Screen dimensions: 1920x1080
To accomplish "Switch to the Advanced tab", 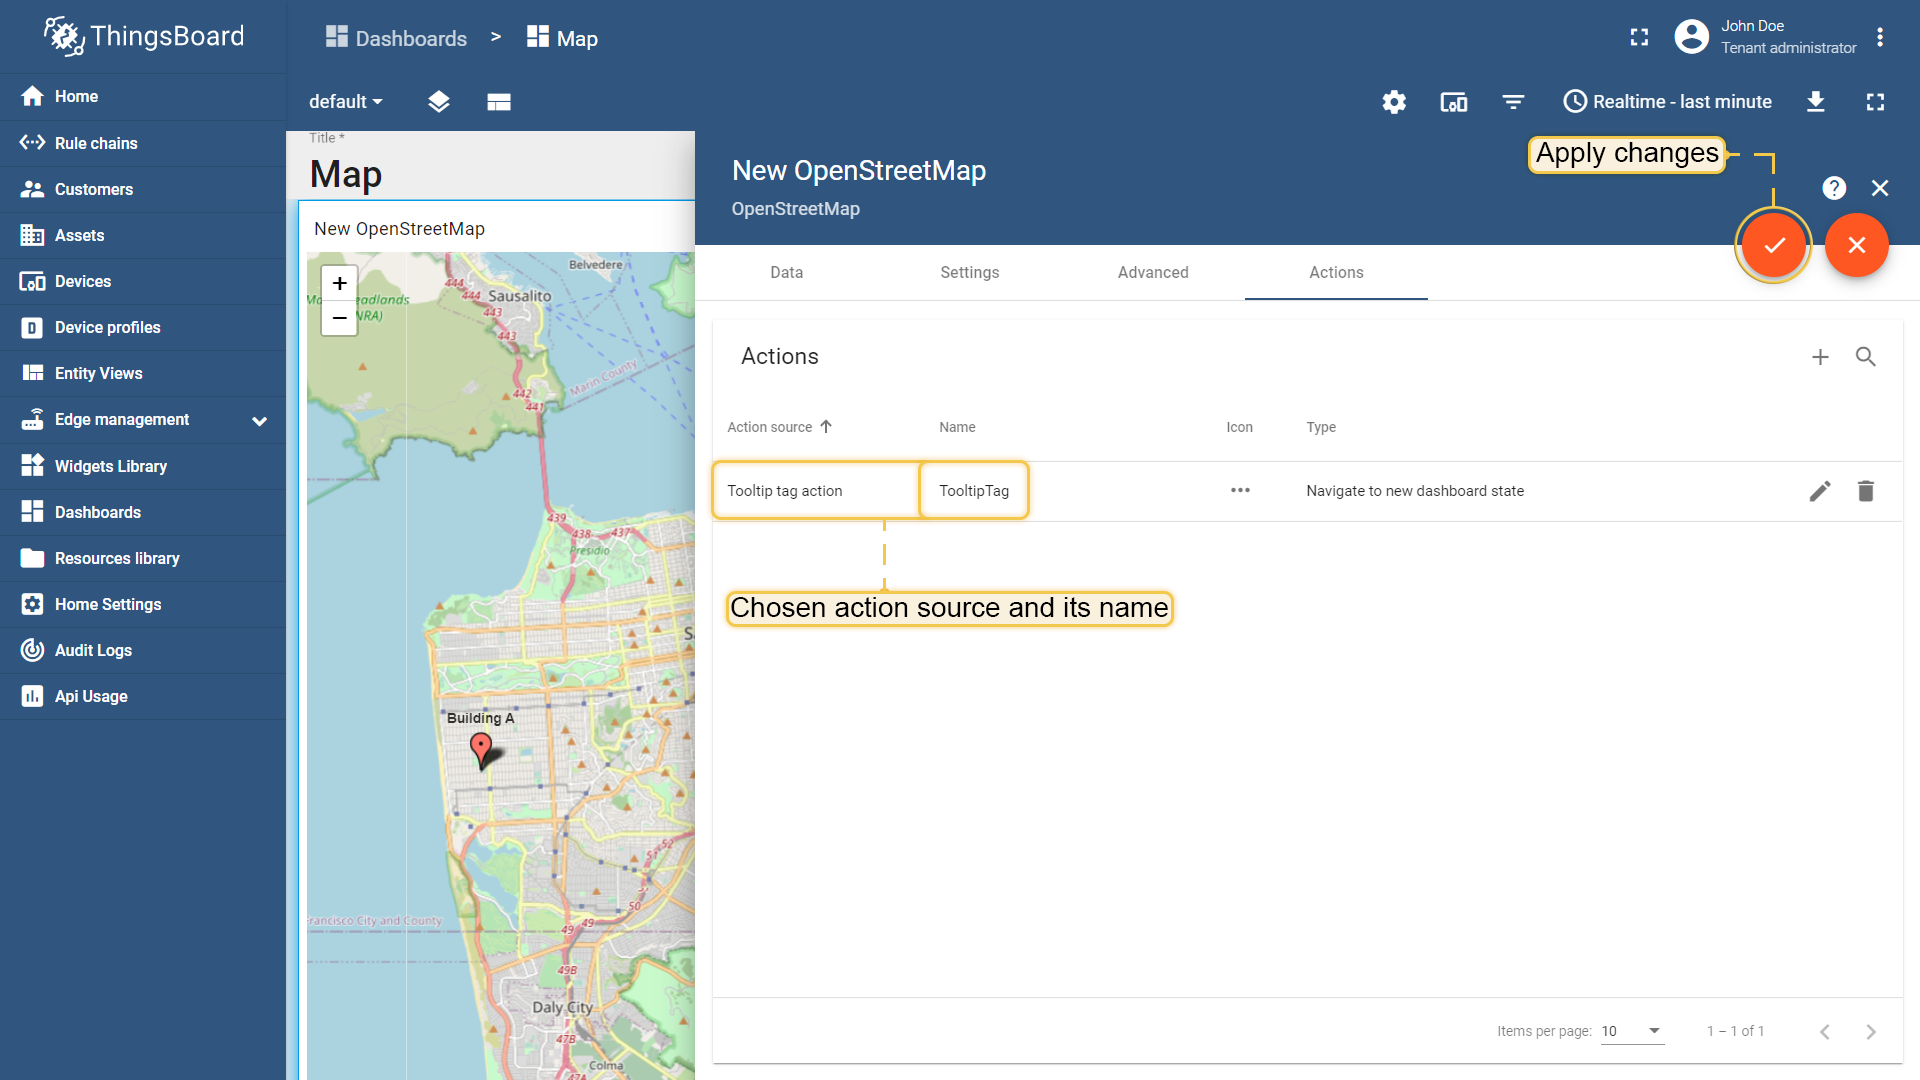I will click(1153, 272).
